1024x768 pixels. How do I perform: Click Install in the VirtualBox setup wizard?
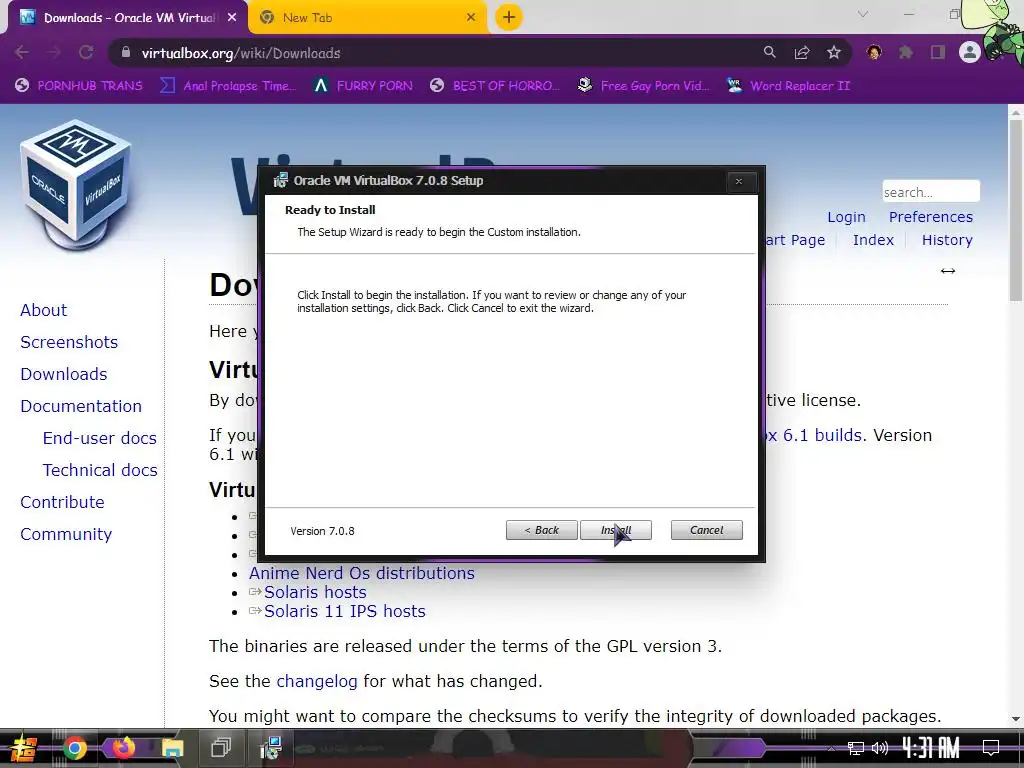pyautogui.click(x=616, y=530)
